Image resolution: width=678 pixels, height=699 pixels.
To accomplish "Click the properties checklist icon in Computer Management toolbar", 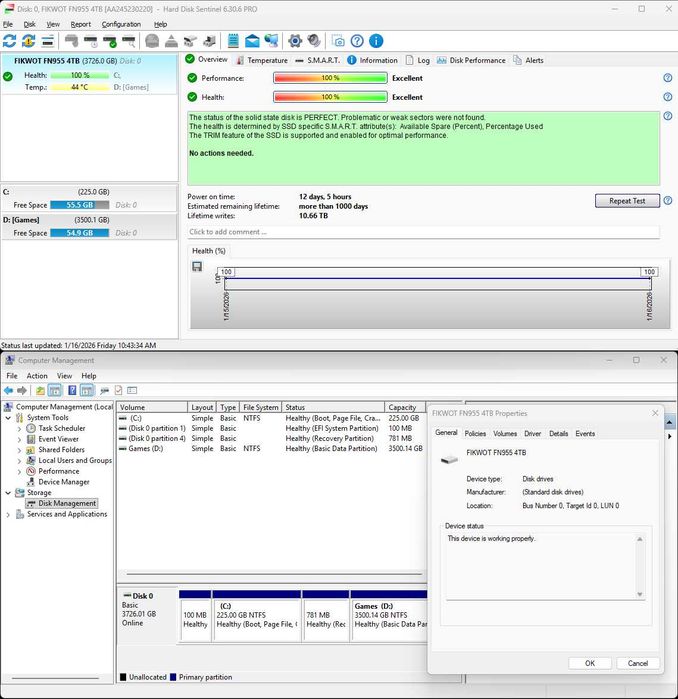I will 119,391.
